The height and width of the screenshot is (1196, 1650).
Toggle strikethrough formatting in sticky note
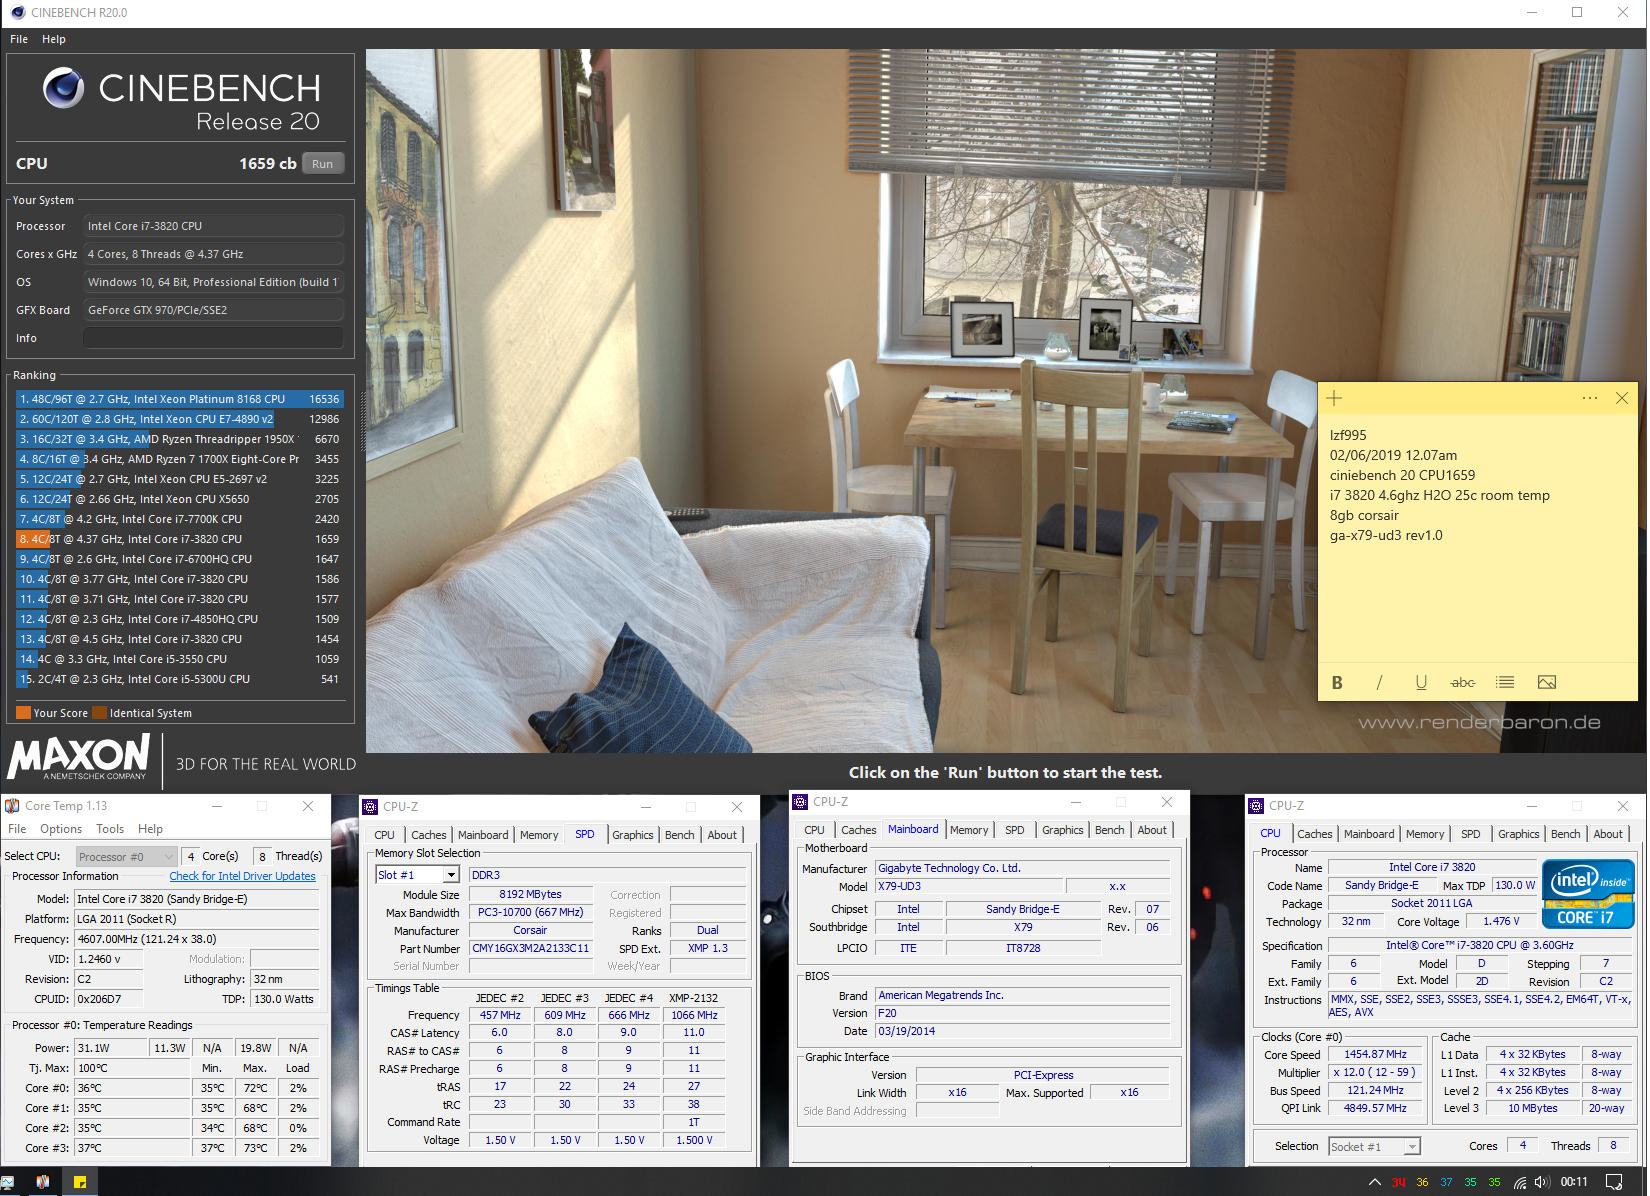tap(1463, 682)
